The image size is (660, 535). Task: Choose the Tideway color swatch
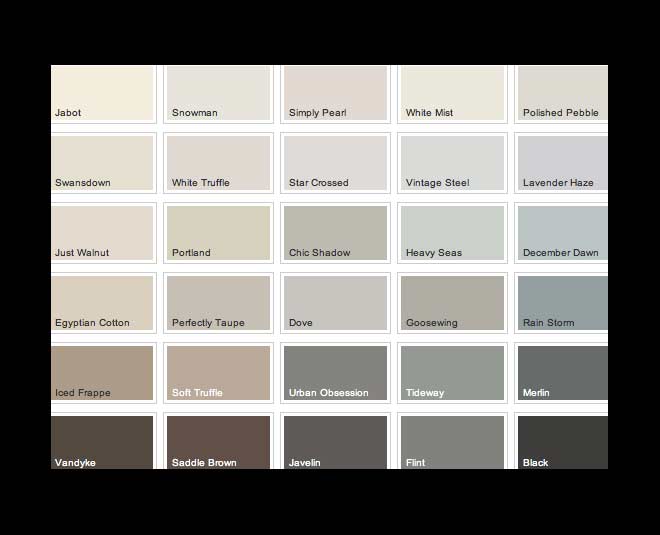point(452,373)
